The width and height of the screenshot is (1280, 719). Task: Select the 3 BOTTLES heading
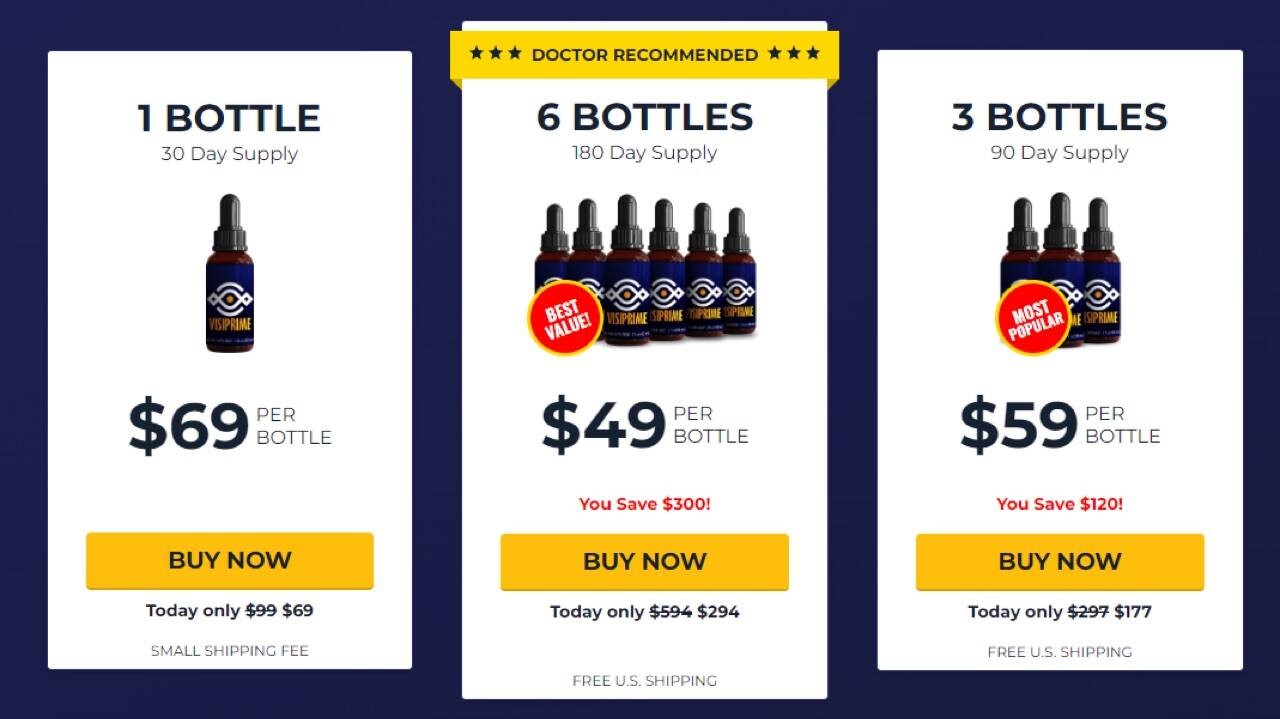(1059, 117)
